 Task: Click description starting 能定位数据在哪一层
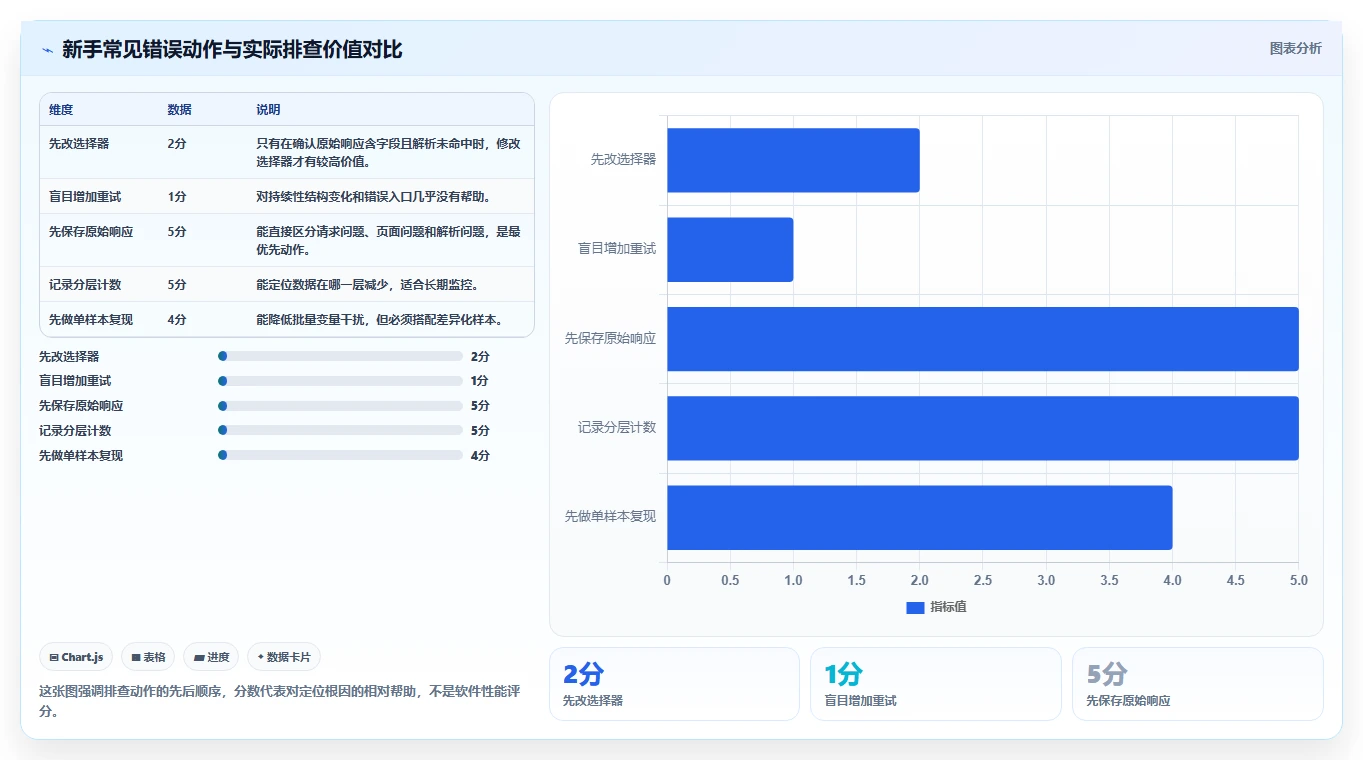click(x=368, y=285)
